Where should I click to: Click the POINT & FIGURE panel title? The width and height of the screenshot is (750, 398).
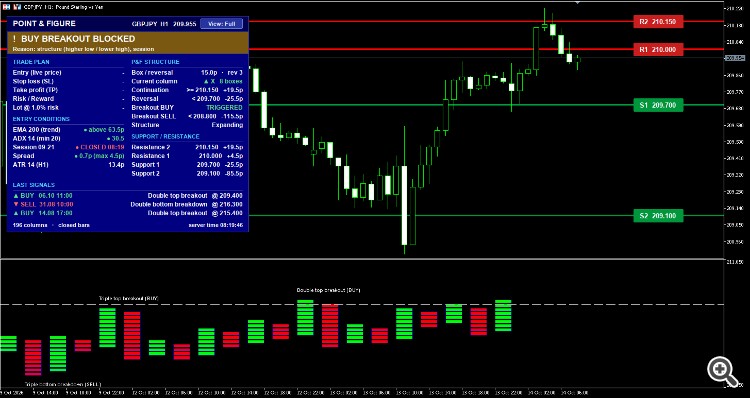[x=44, y=23]
